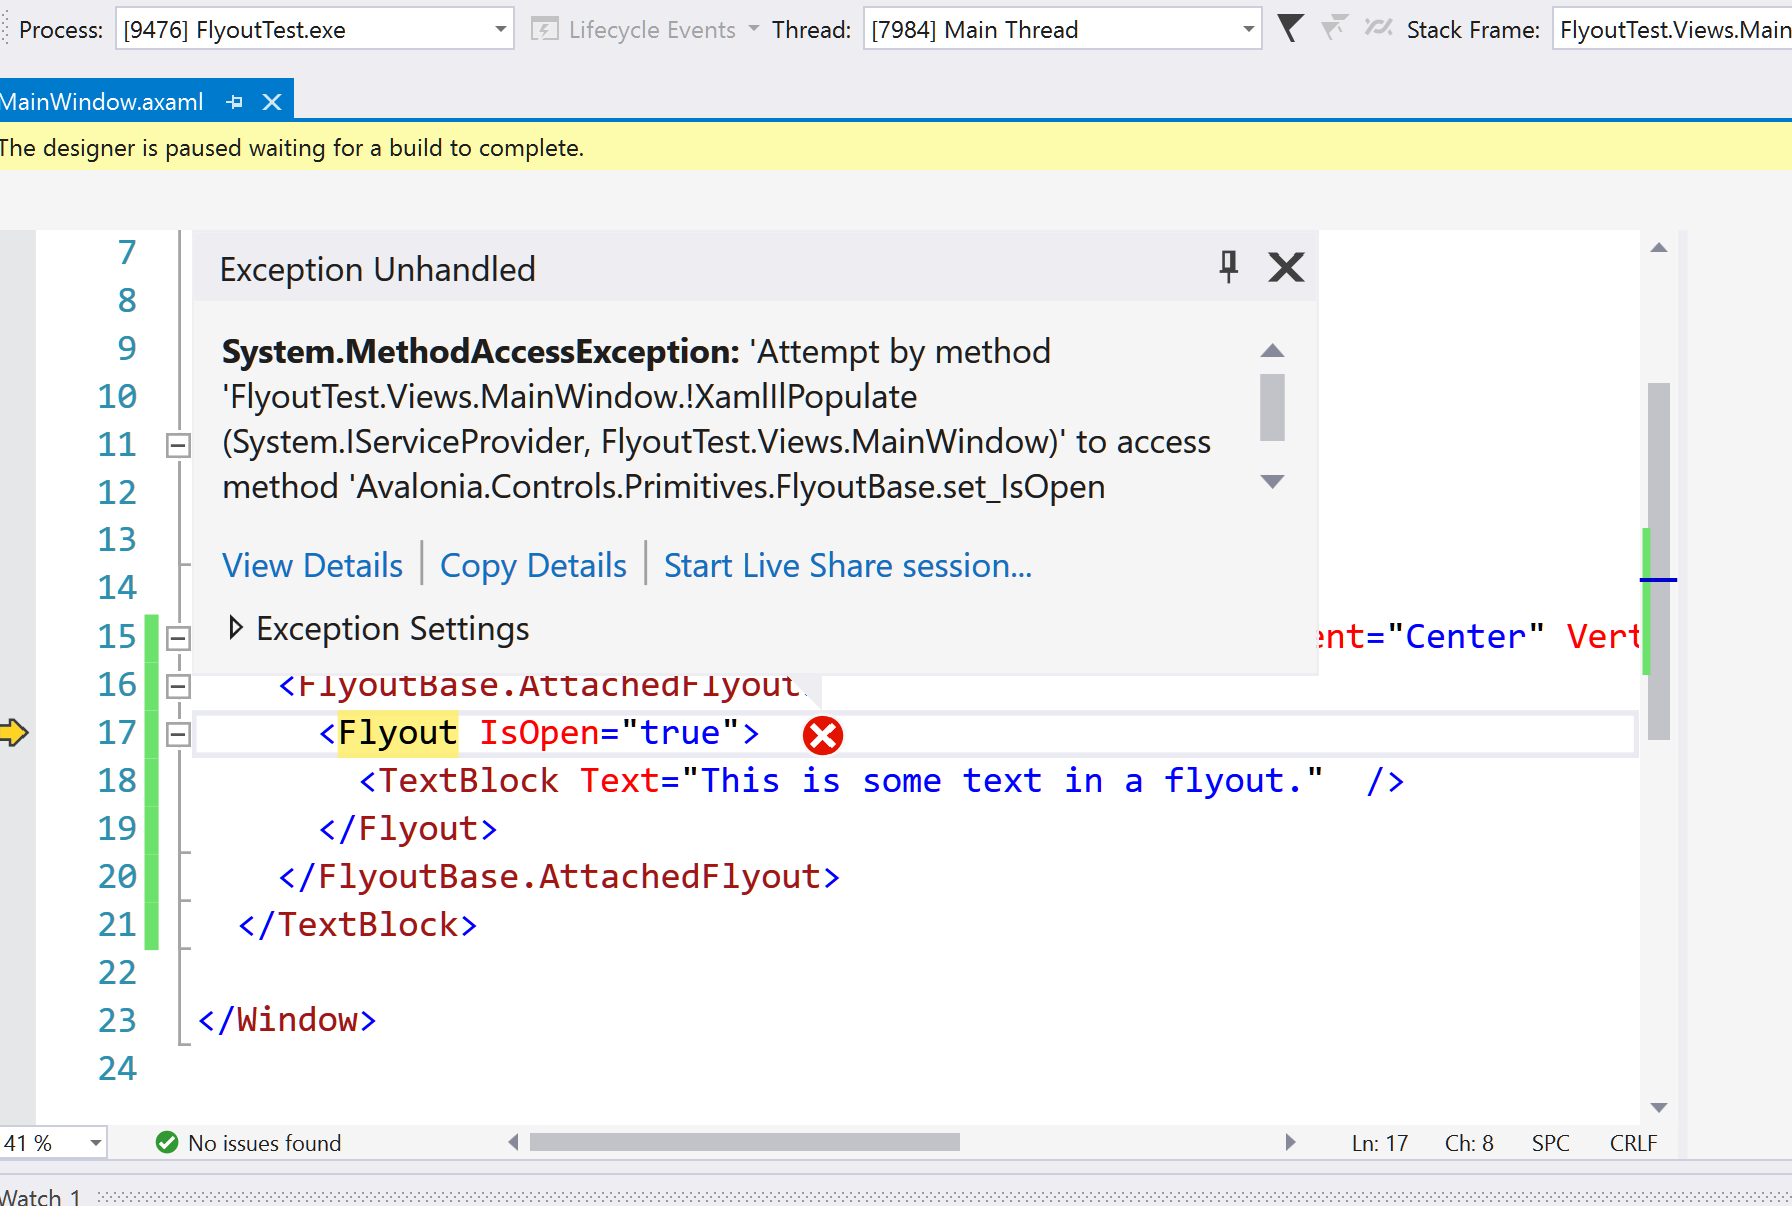Collapse the Flyout code block on line 17

(177, 733)
